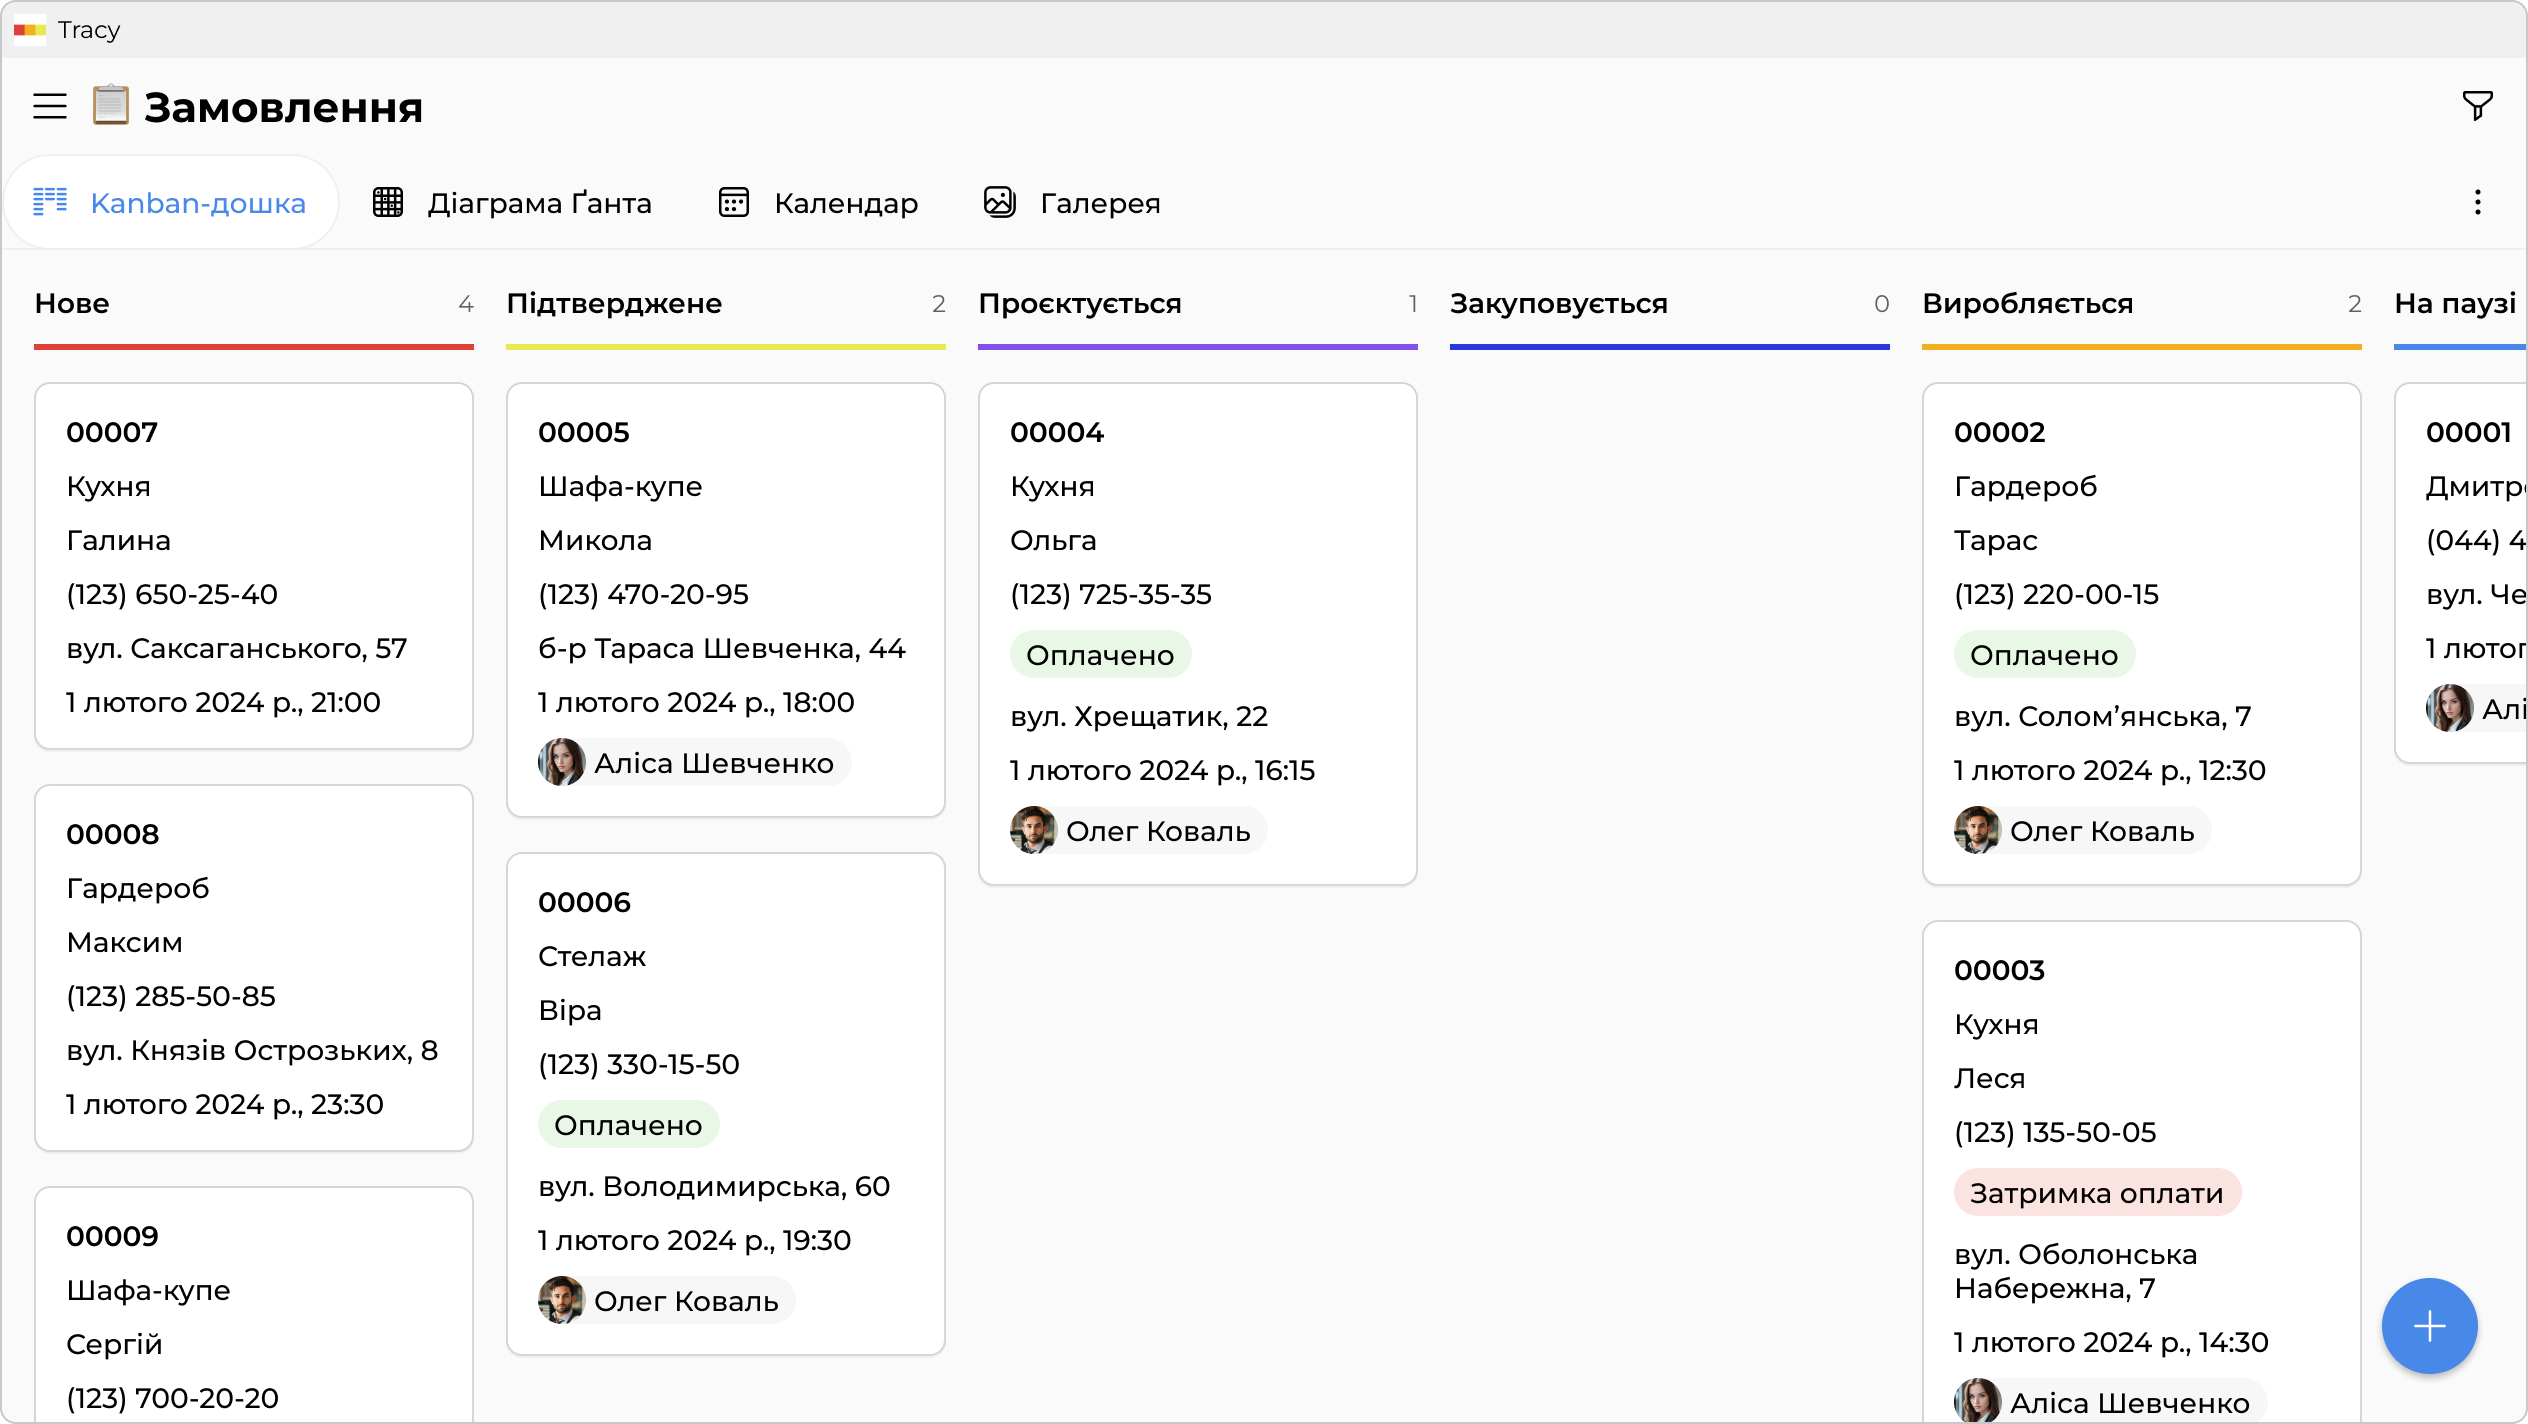Viewport: 2528px width, 1424px height.
Task: Click the Tracy app logo icon
Action: pyautogui.click(x=30, y=30)
